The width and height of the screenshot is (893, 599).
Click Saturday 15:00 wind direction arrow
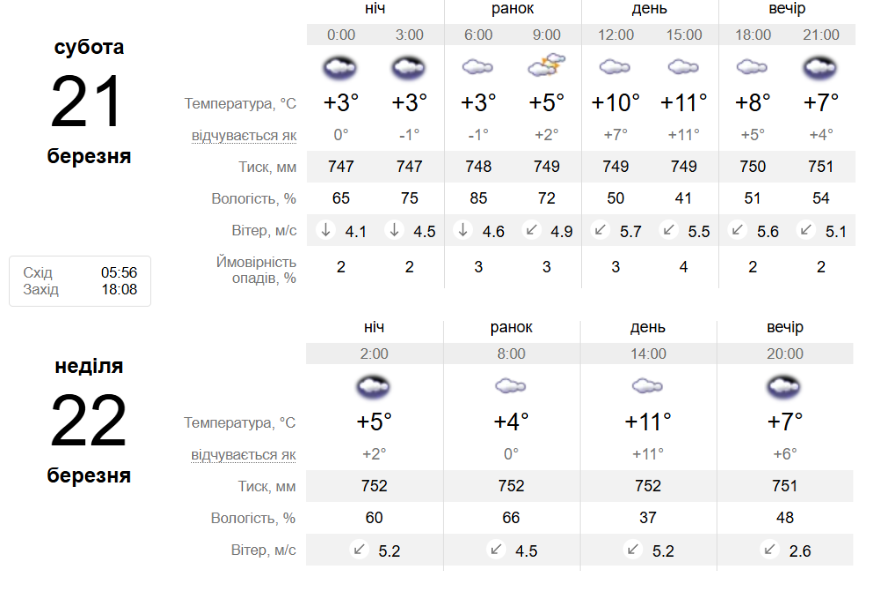coord(668,230)
